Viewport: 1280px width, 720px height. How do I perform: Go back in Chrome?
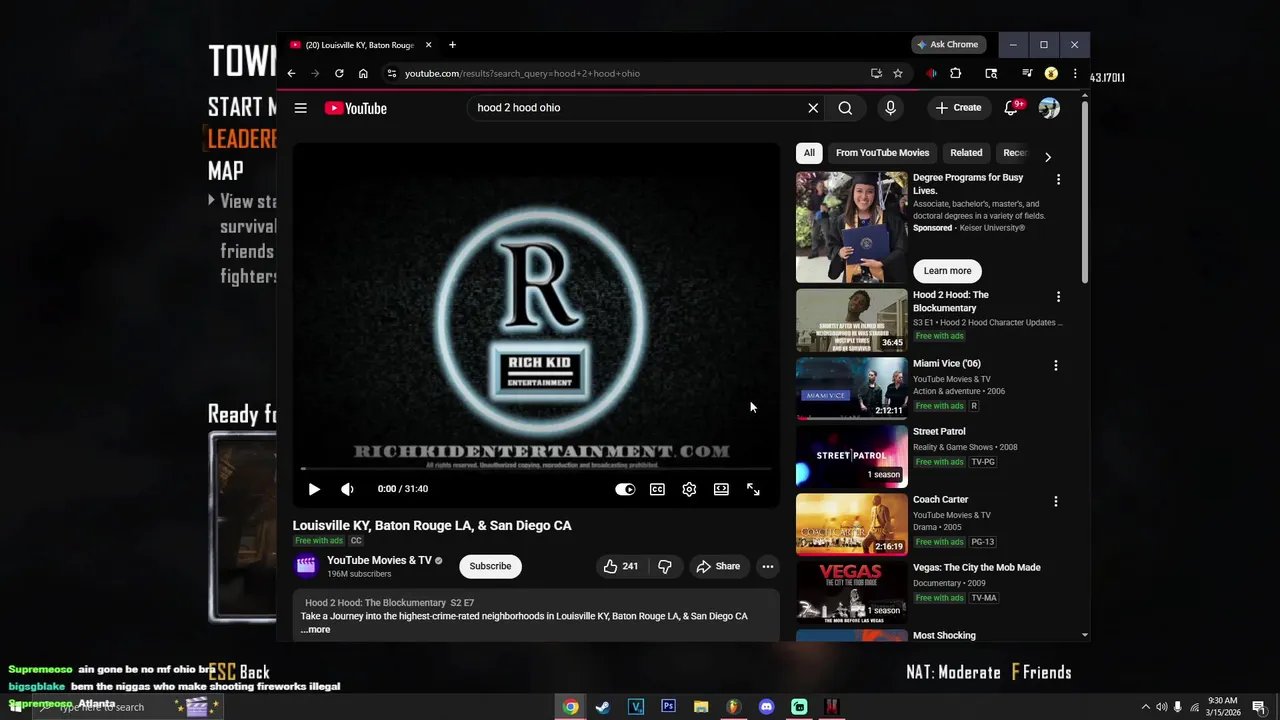[x=291, y=73]
